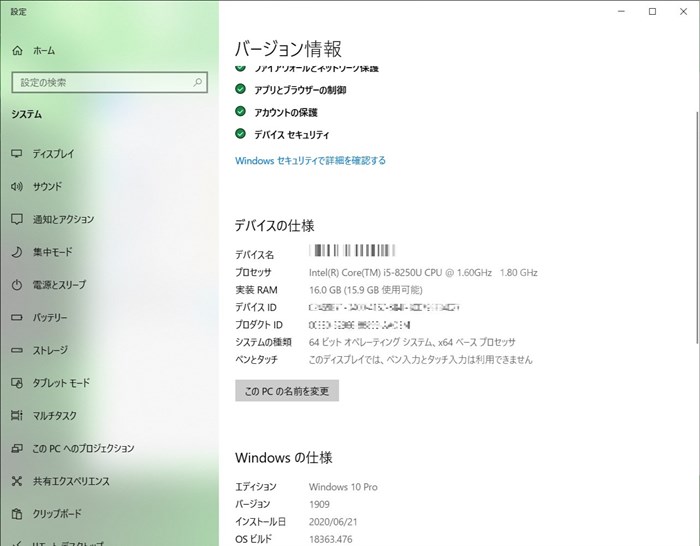
Task: Minimize the Settings window
Action: pos(621,12)
